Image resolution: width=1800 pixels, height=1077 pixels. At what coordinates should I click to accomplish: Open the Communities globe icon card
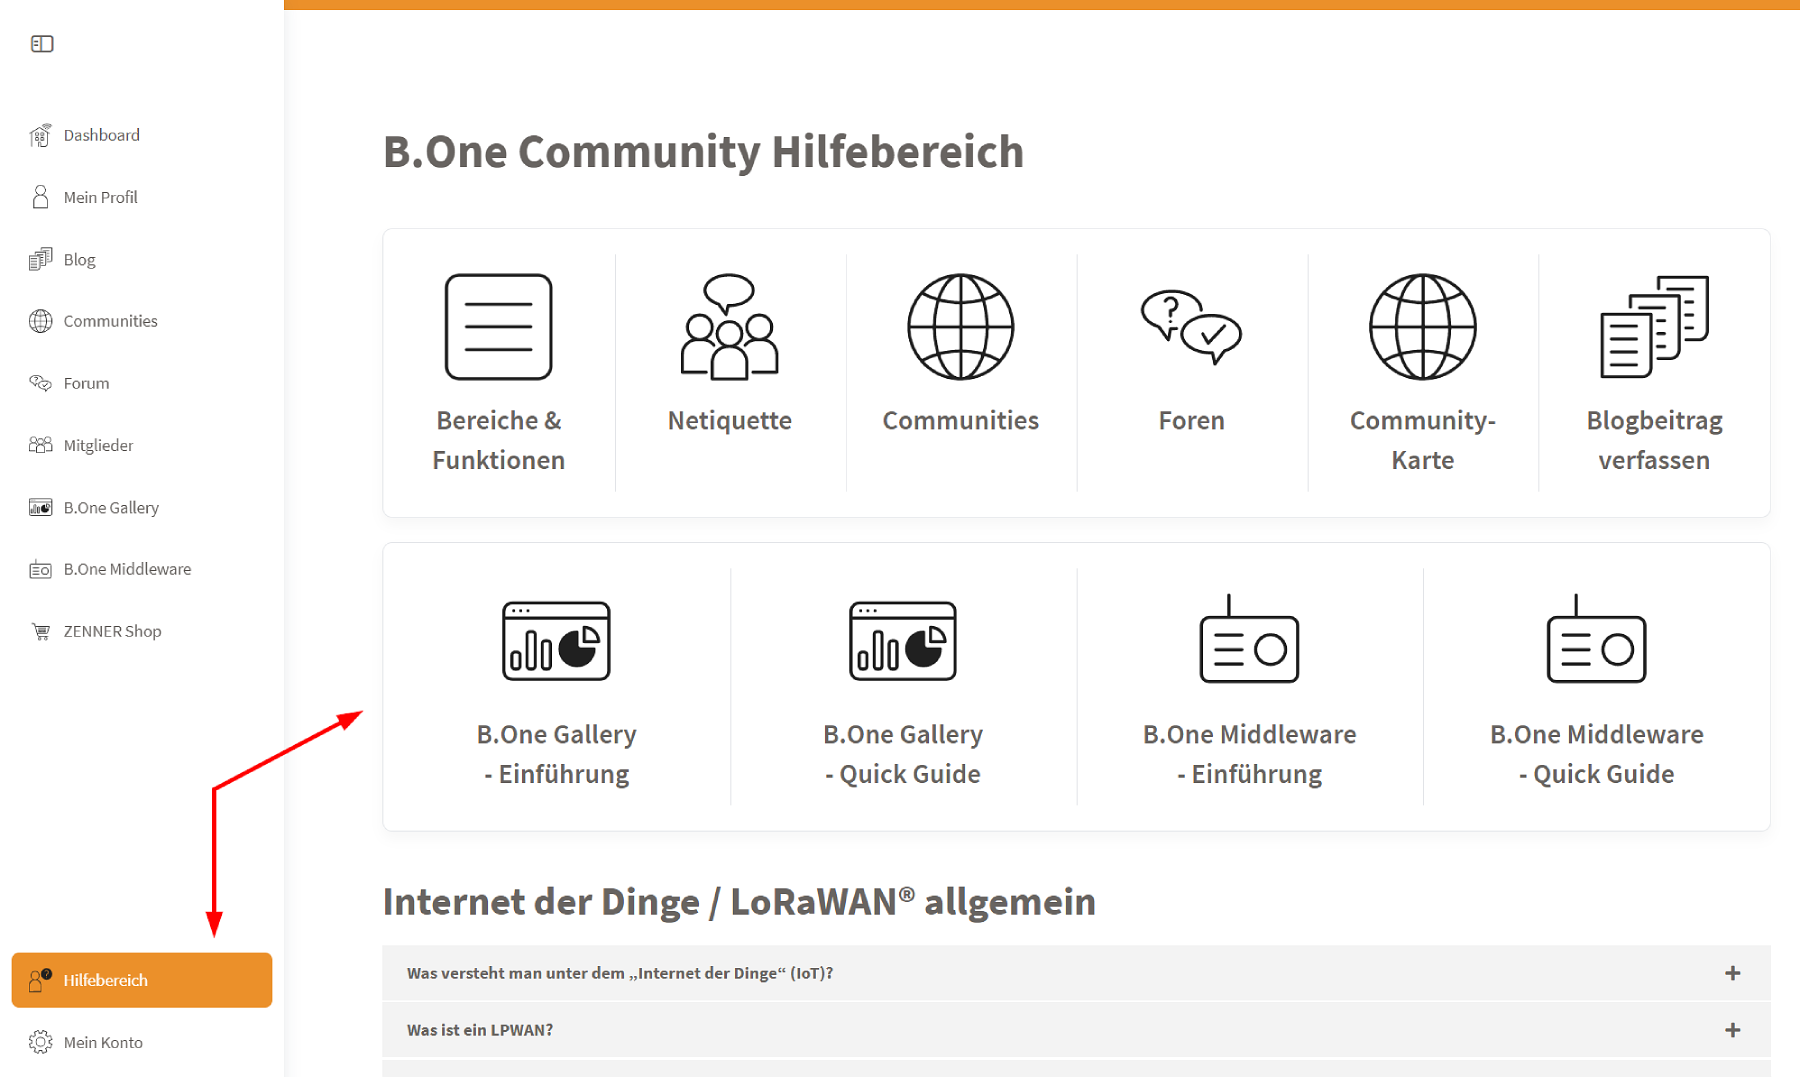coord(960,327)
